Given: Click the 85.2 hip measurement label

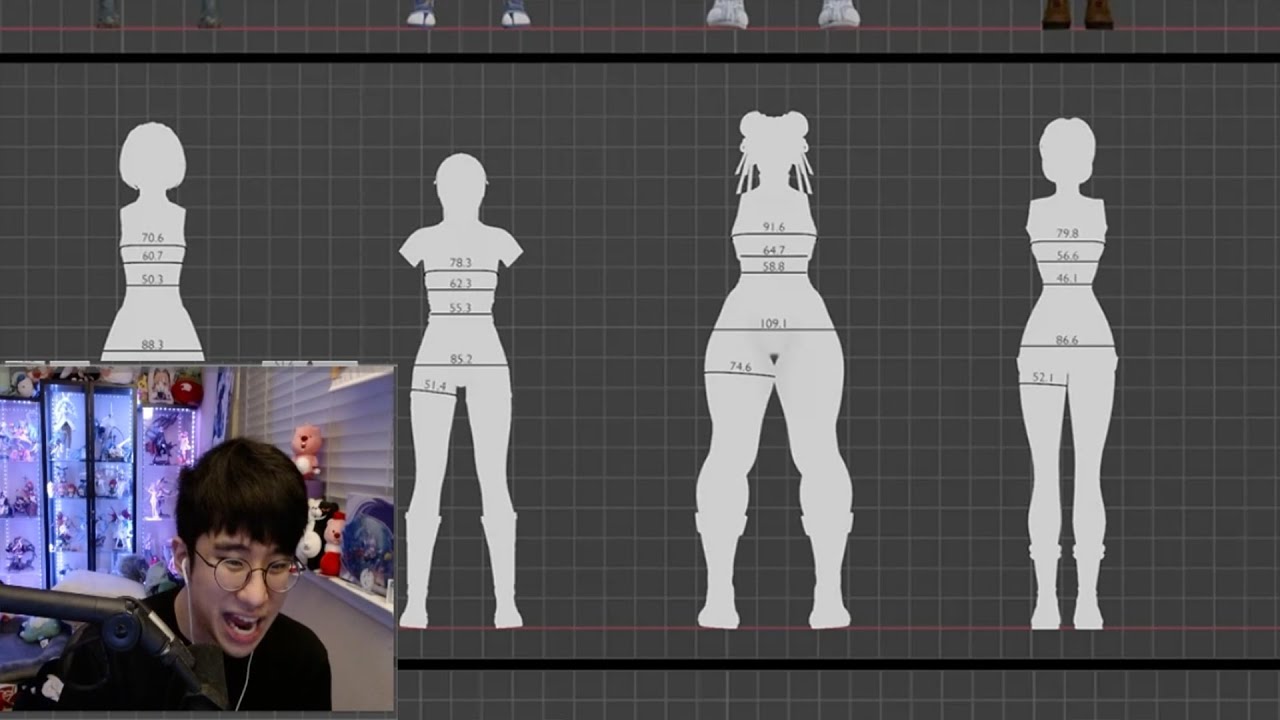Looking at the screenshot, I should click(x=461, y=359).
